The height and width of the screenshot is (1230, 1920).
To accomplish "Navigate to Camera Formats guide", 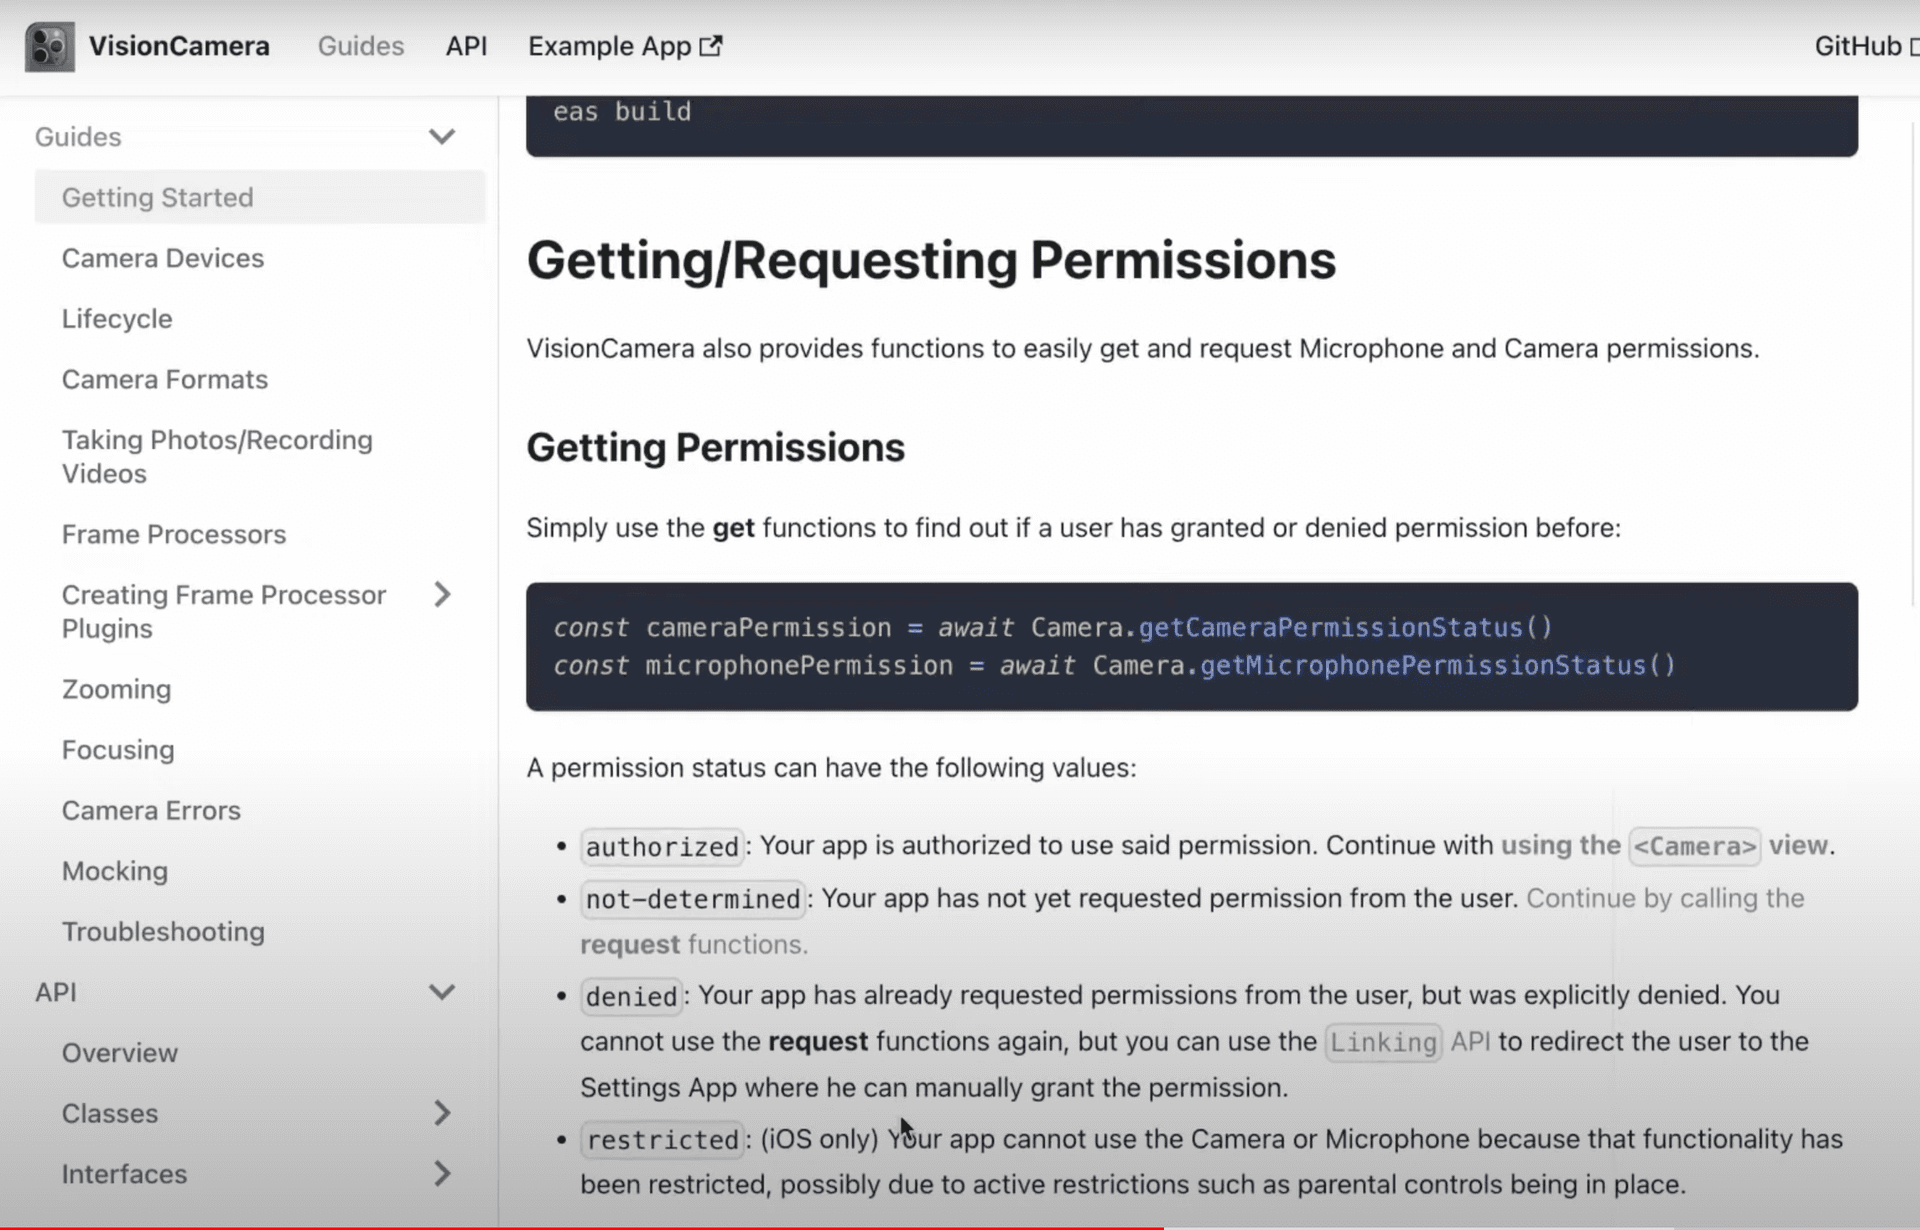I will coord(165,380).
